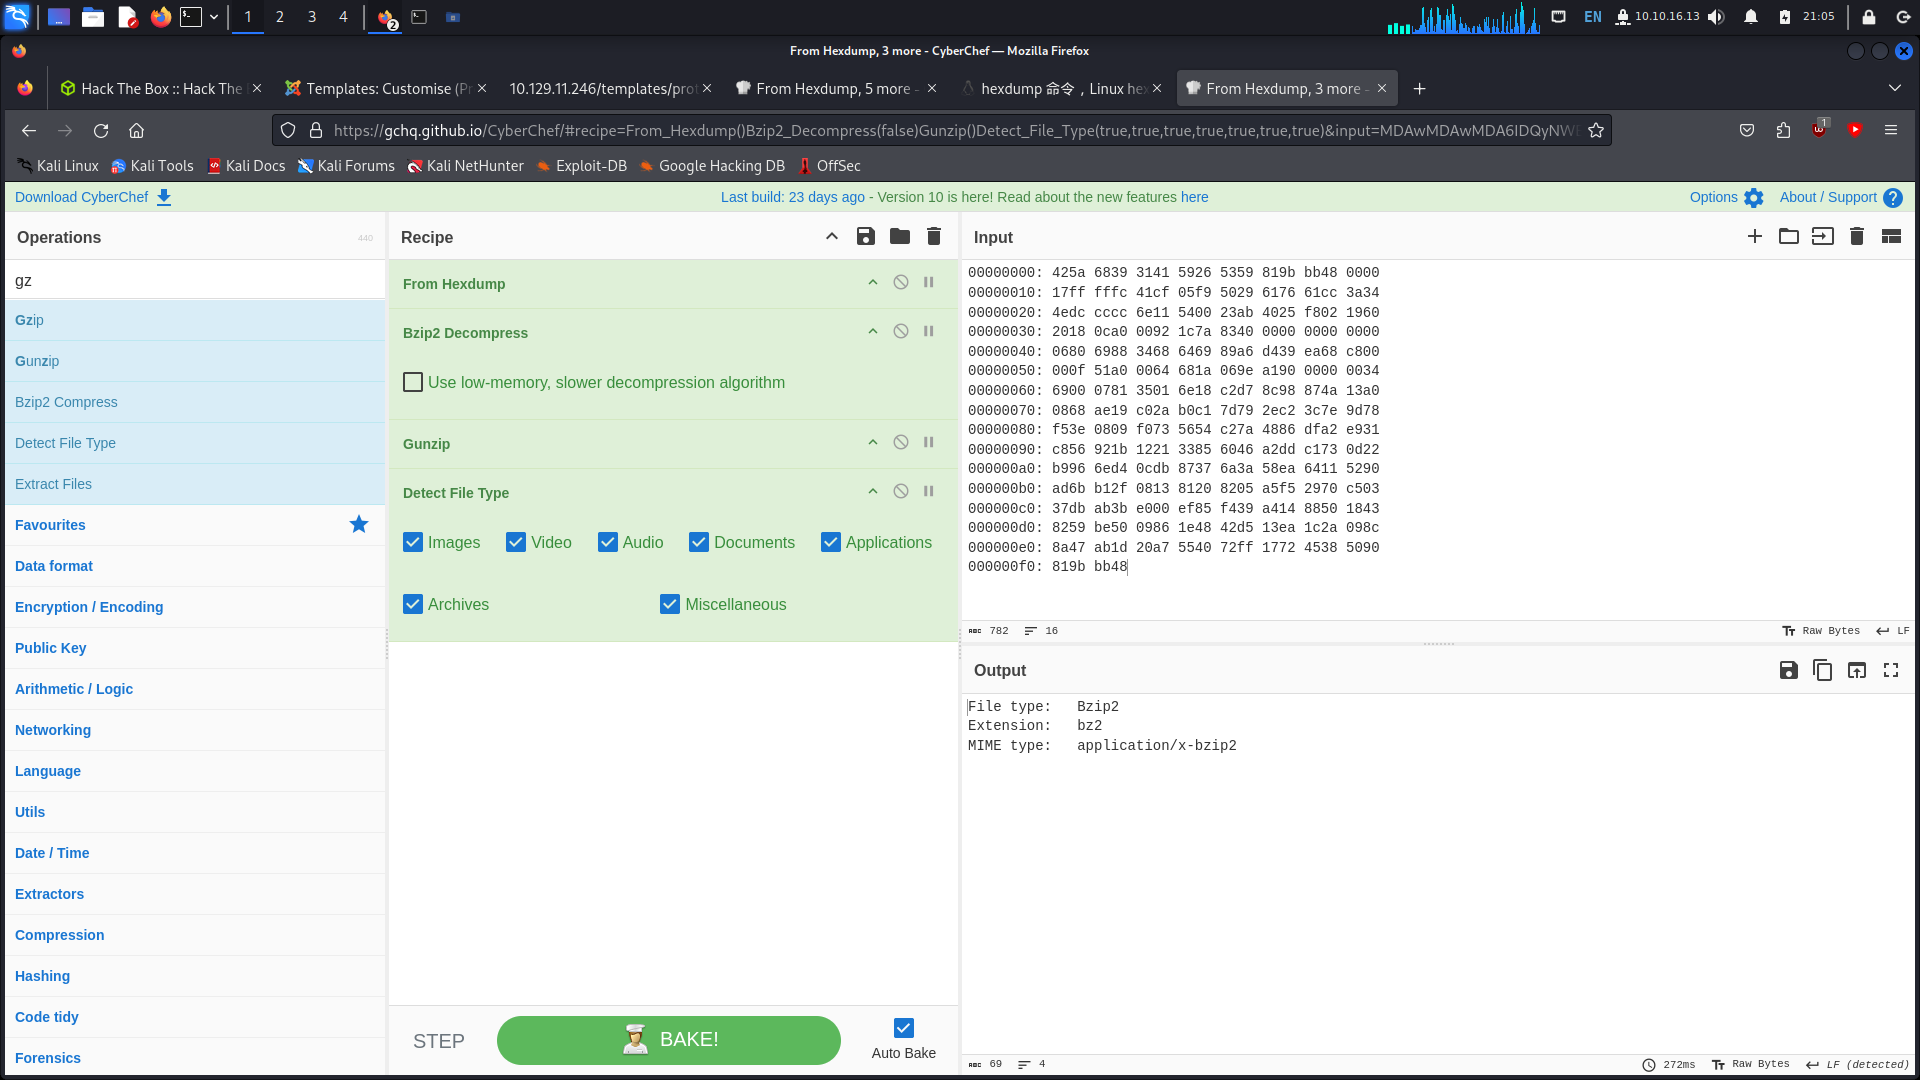Collapse the From Hexdump operation
Screen dimensions: 1920x1080
pyautogui.click(x=873, y=283)
